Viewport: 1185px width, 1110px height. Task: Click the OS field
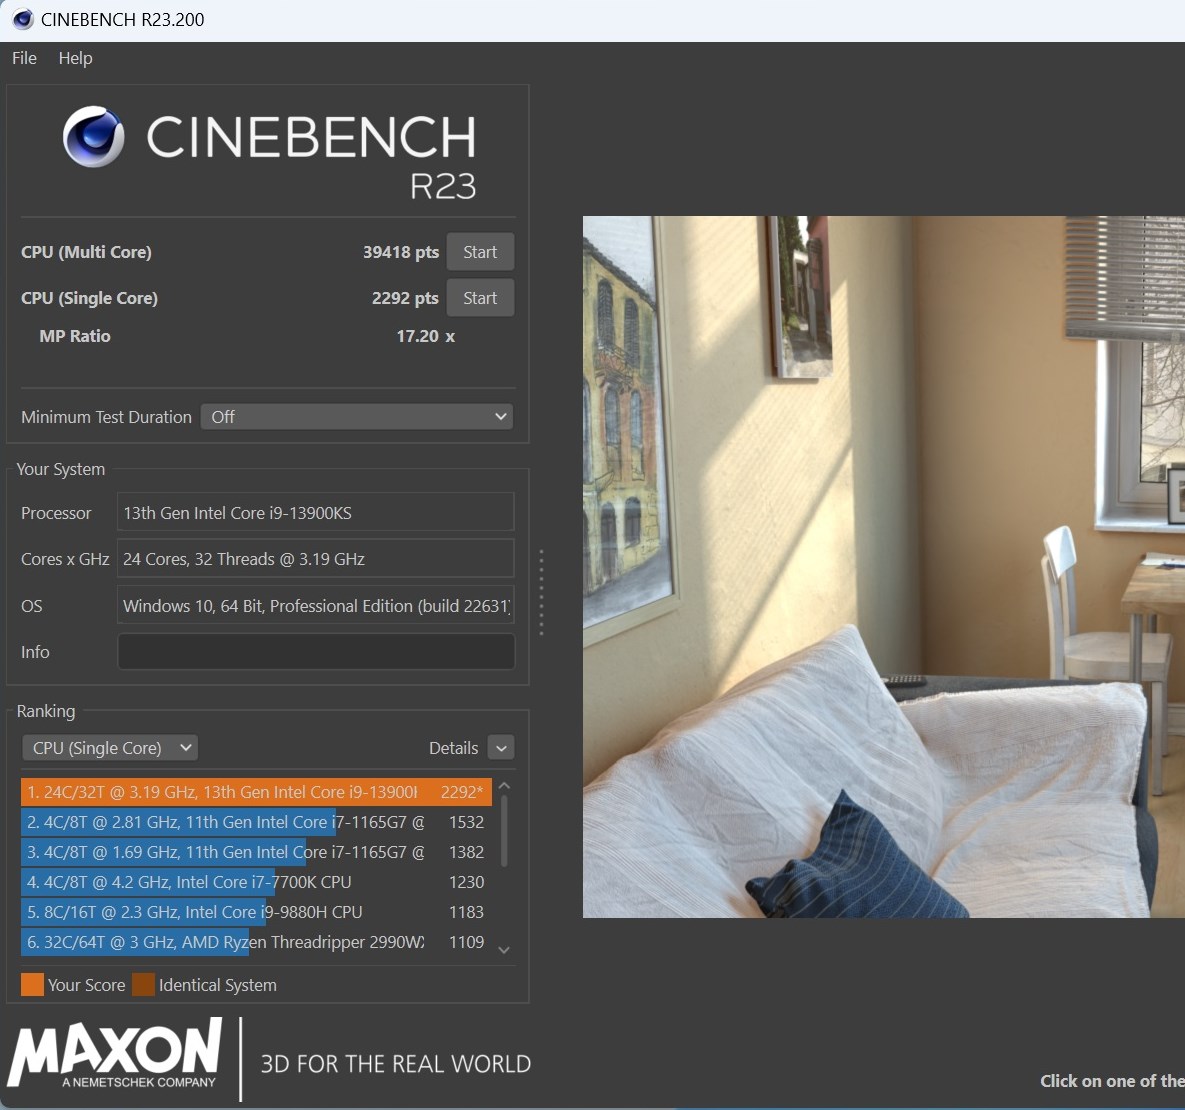(x=316, y=605)
